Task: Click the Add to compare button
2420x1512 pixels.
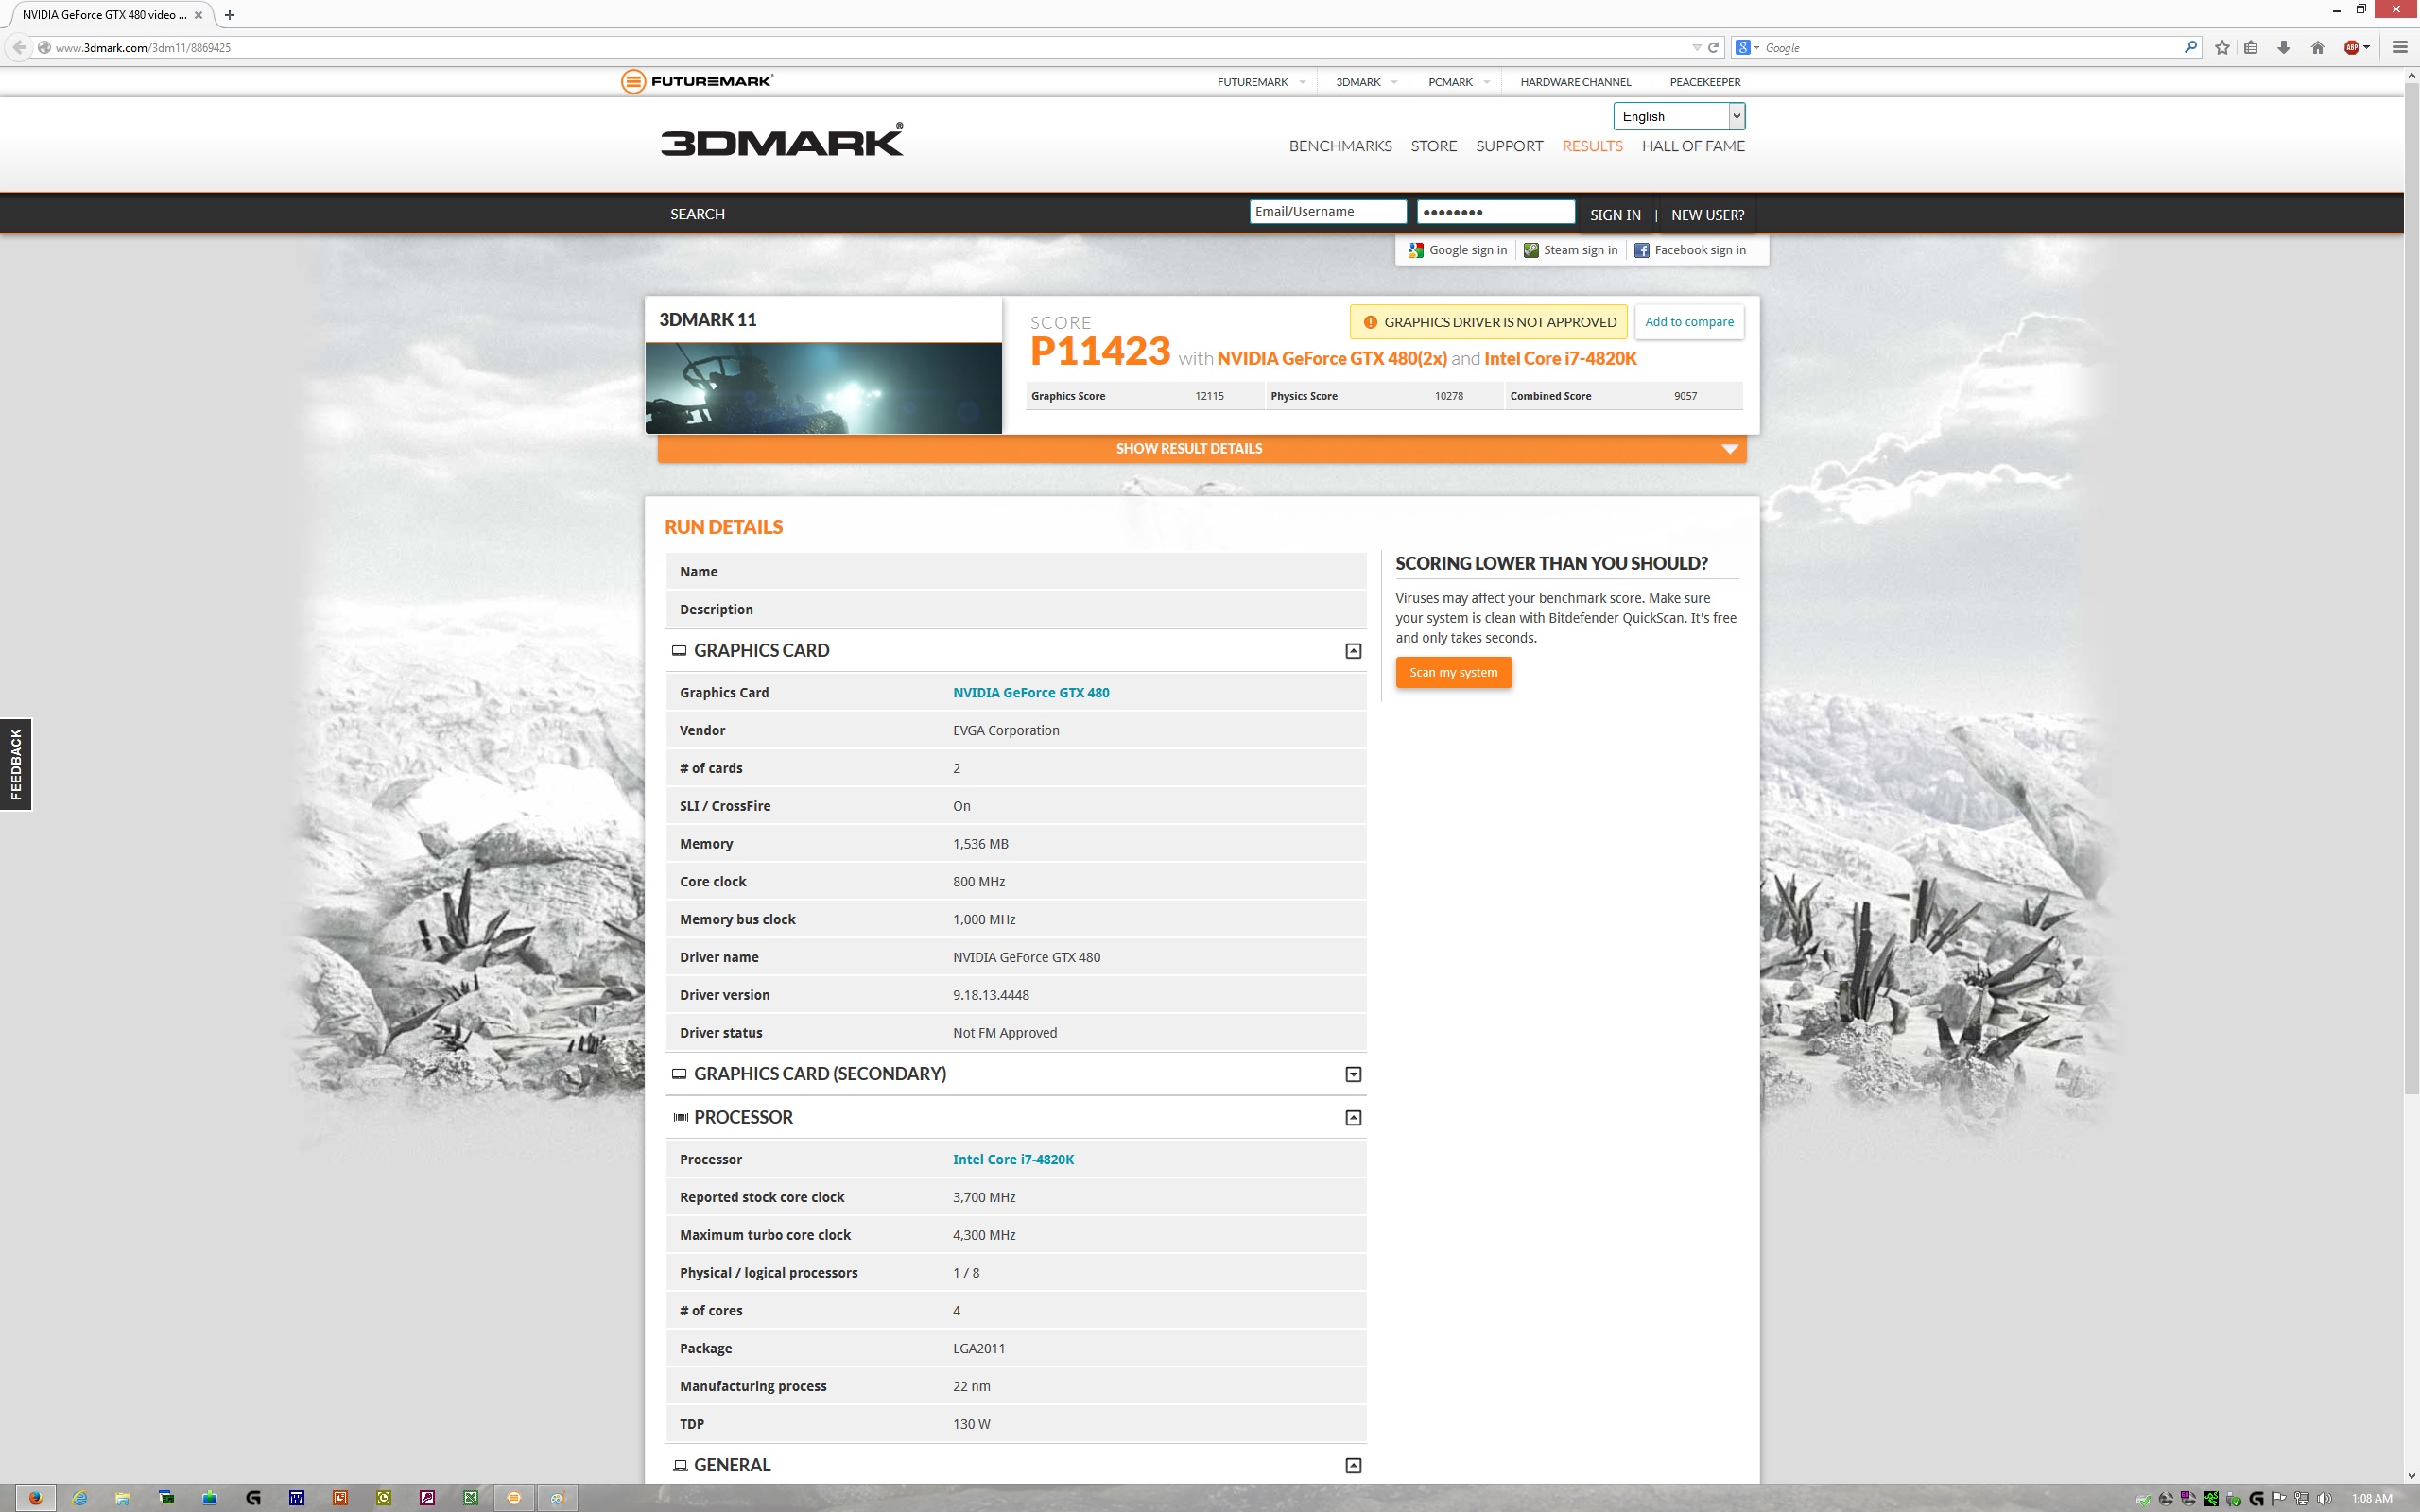Action: pyautogui.click(x=1688, y=322)
